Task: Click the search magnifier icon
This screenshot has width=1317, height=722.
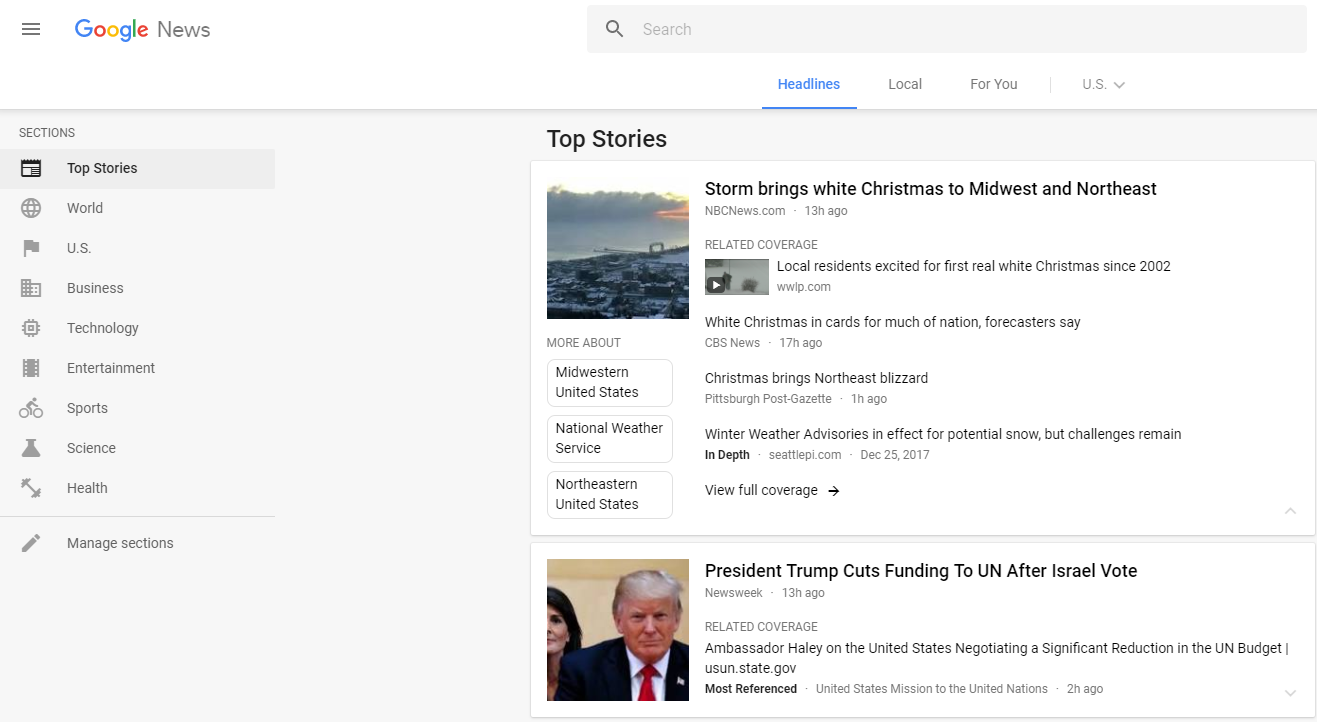Action: [615, 29]
